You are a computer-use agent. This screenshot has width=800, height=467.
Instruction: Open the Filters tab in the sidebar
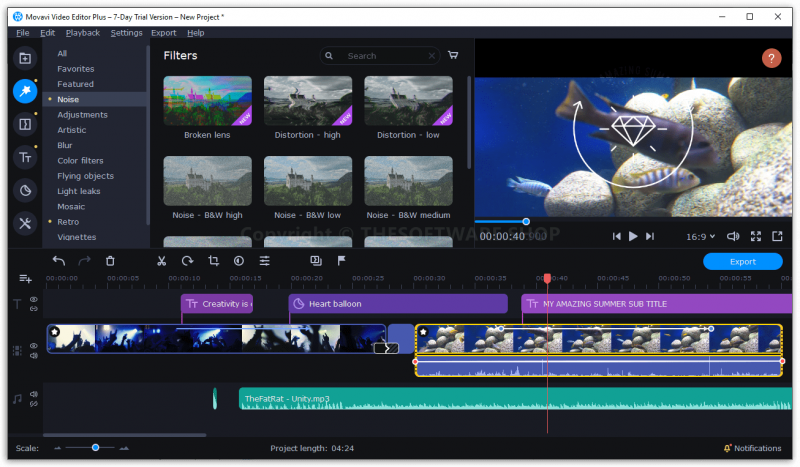pos(25,91)
